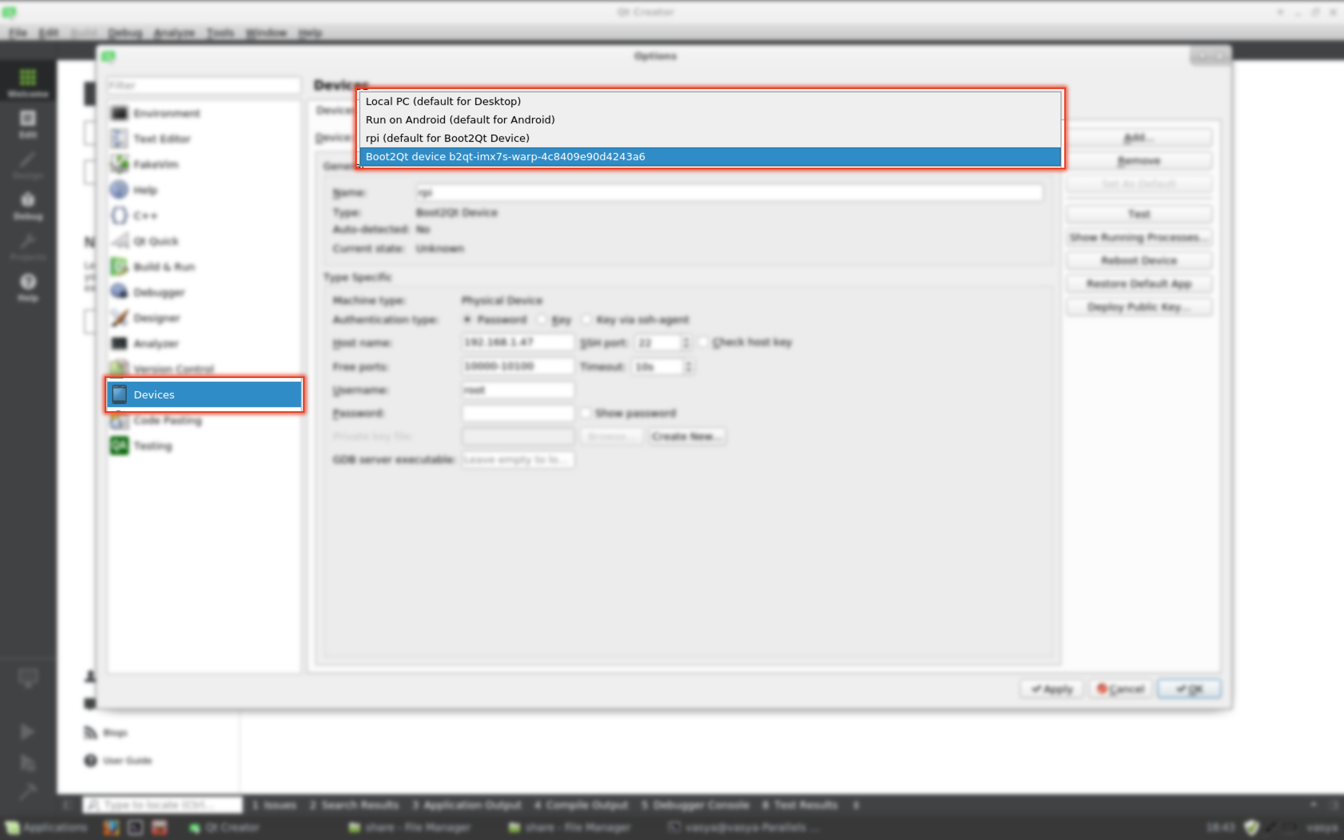Click Add... device button
Screen dimensions: 1344x840
coord(1139,137)
